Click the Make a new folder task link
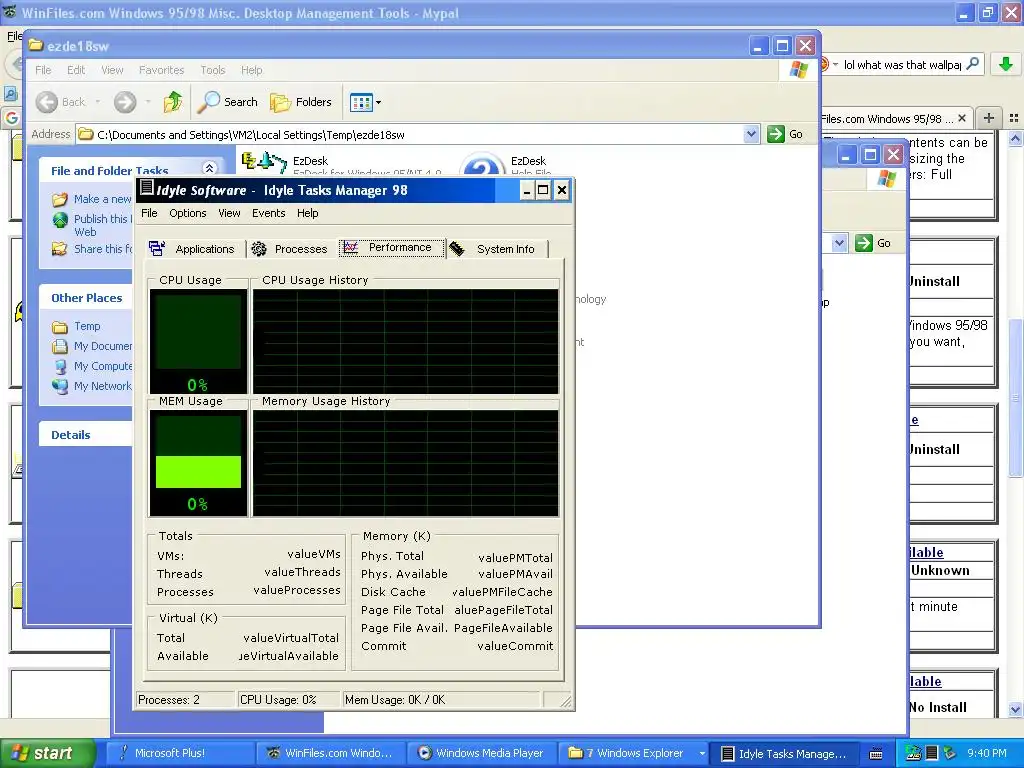The width and height of the screenshot is (1024, 768). 93,199
